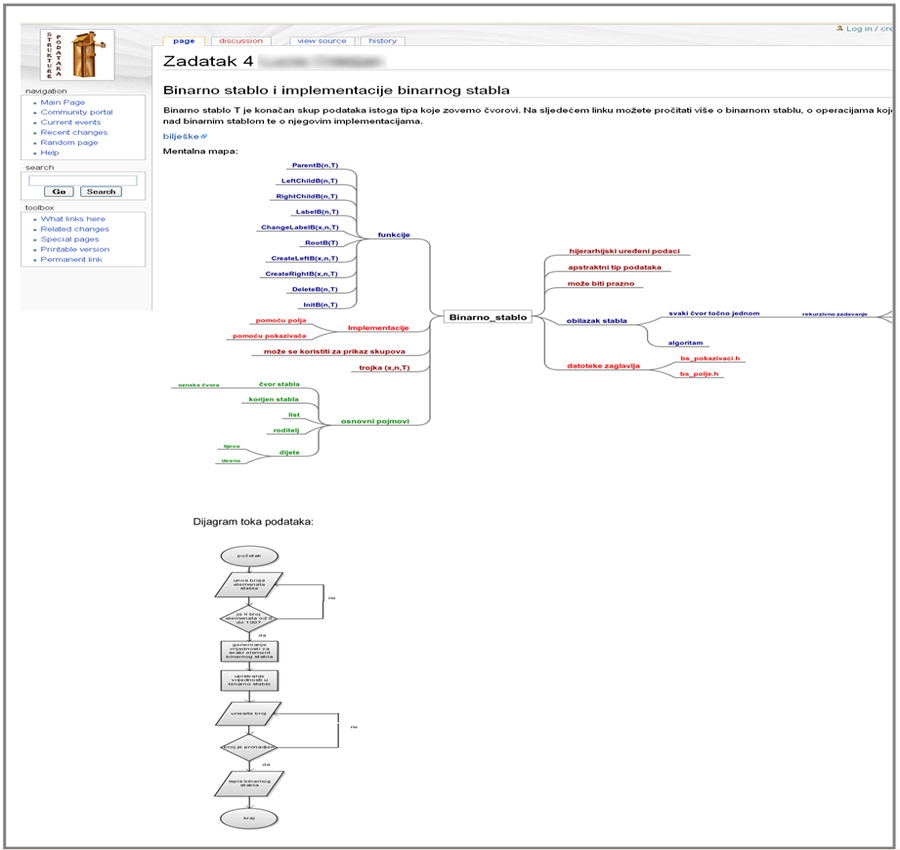
Task: Open Recent changes link
Action: [74, 132]
